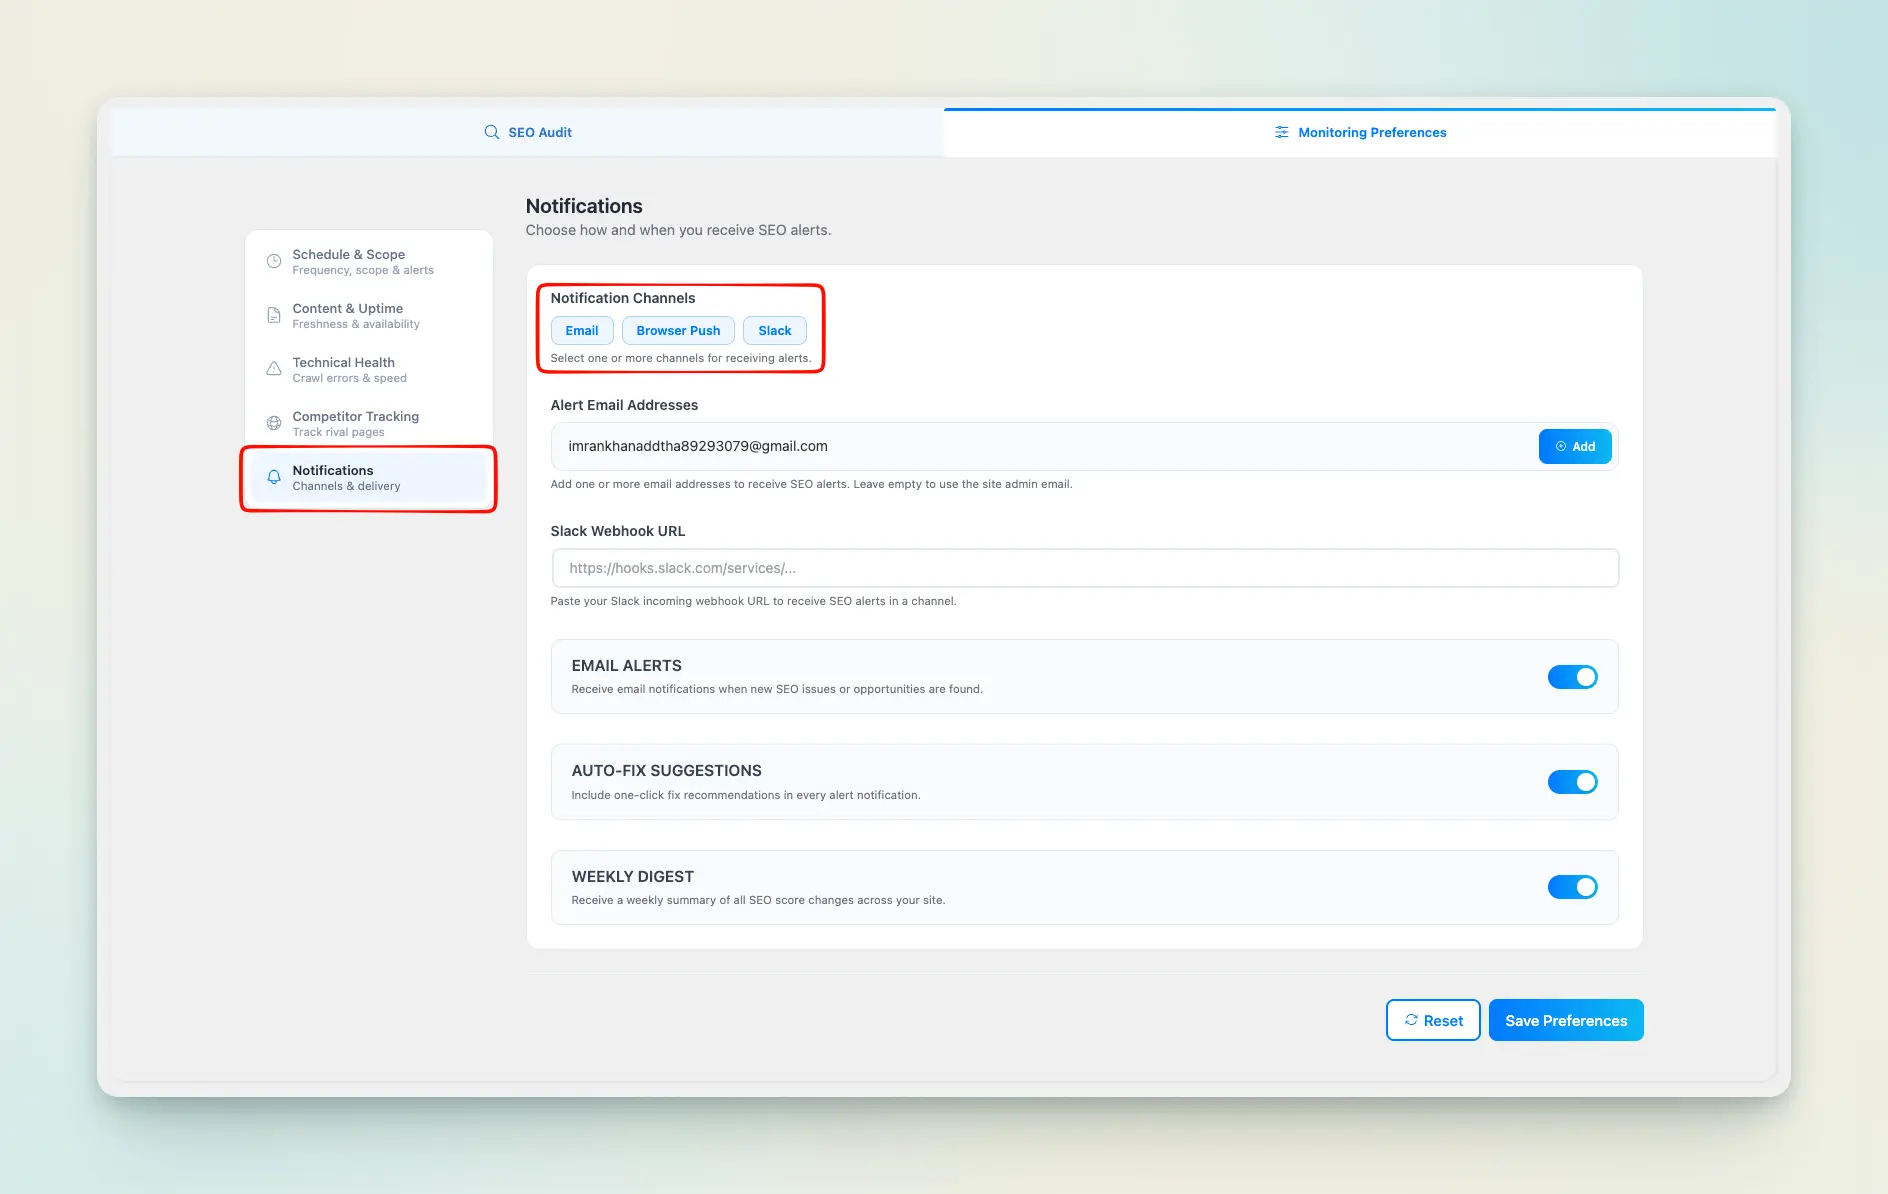Focus the Slack Webhook URL field

1084,568
